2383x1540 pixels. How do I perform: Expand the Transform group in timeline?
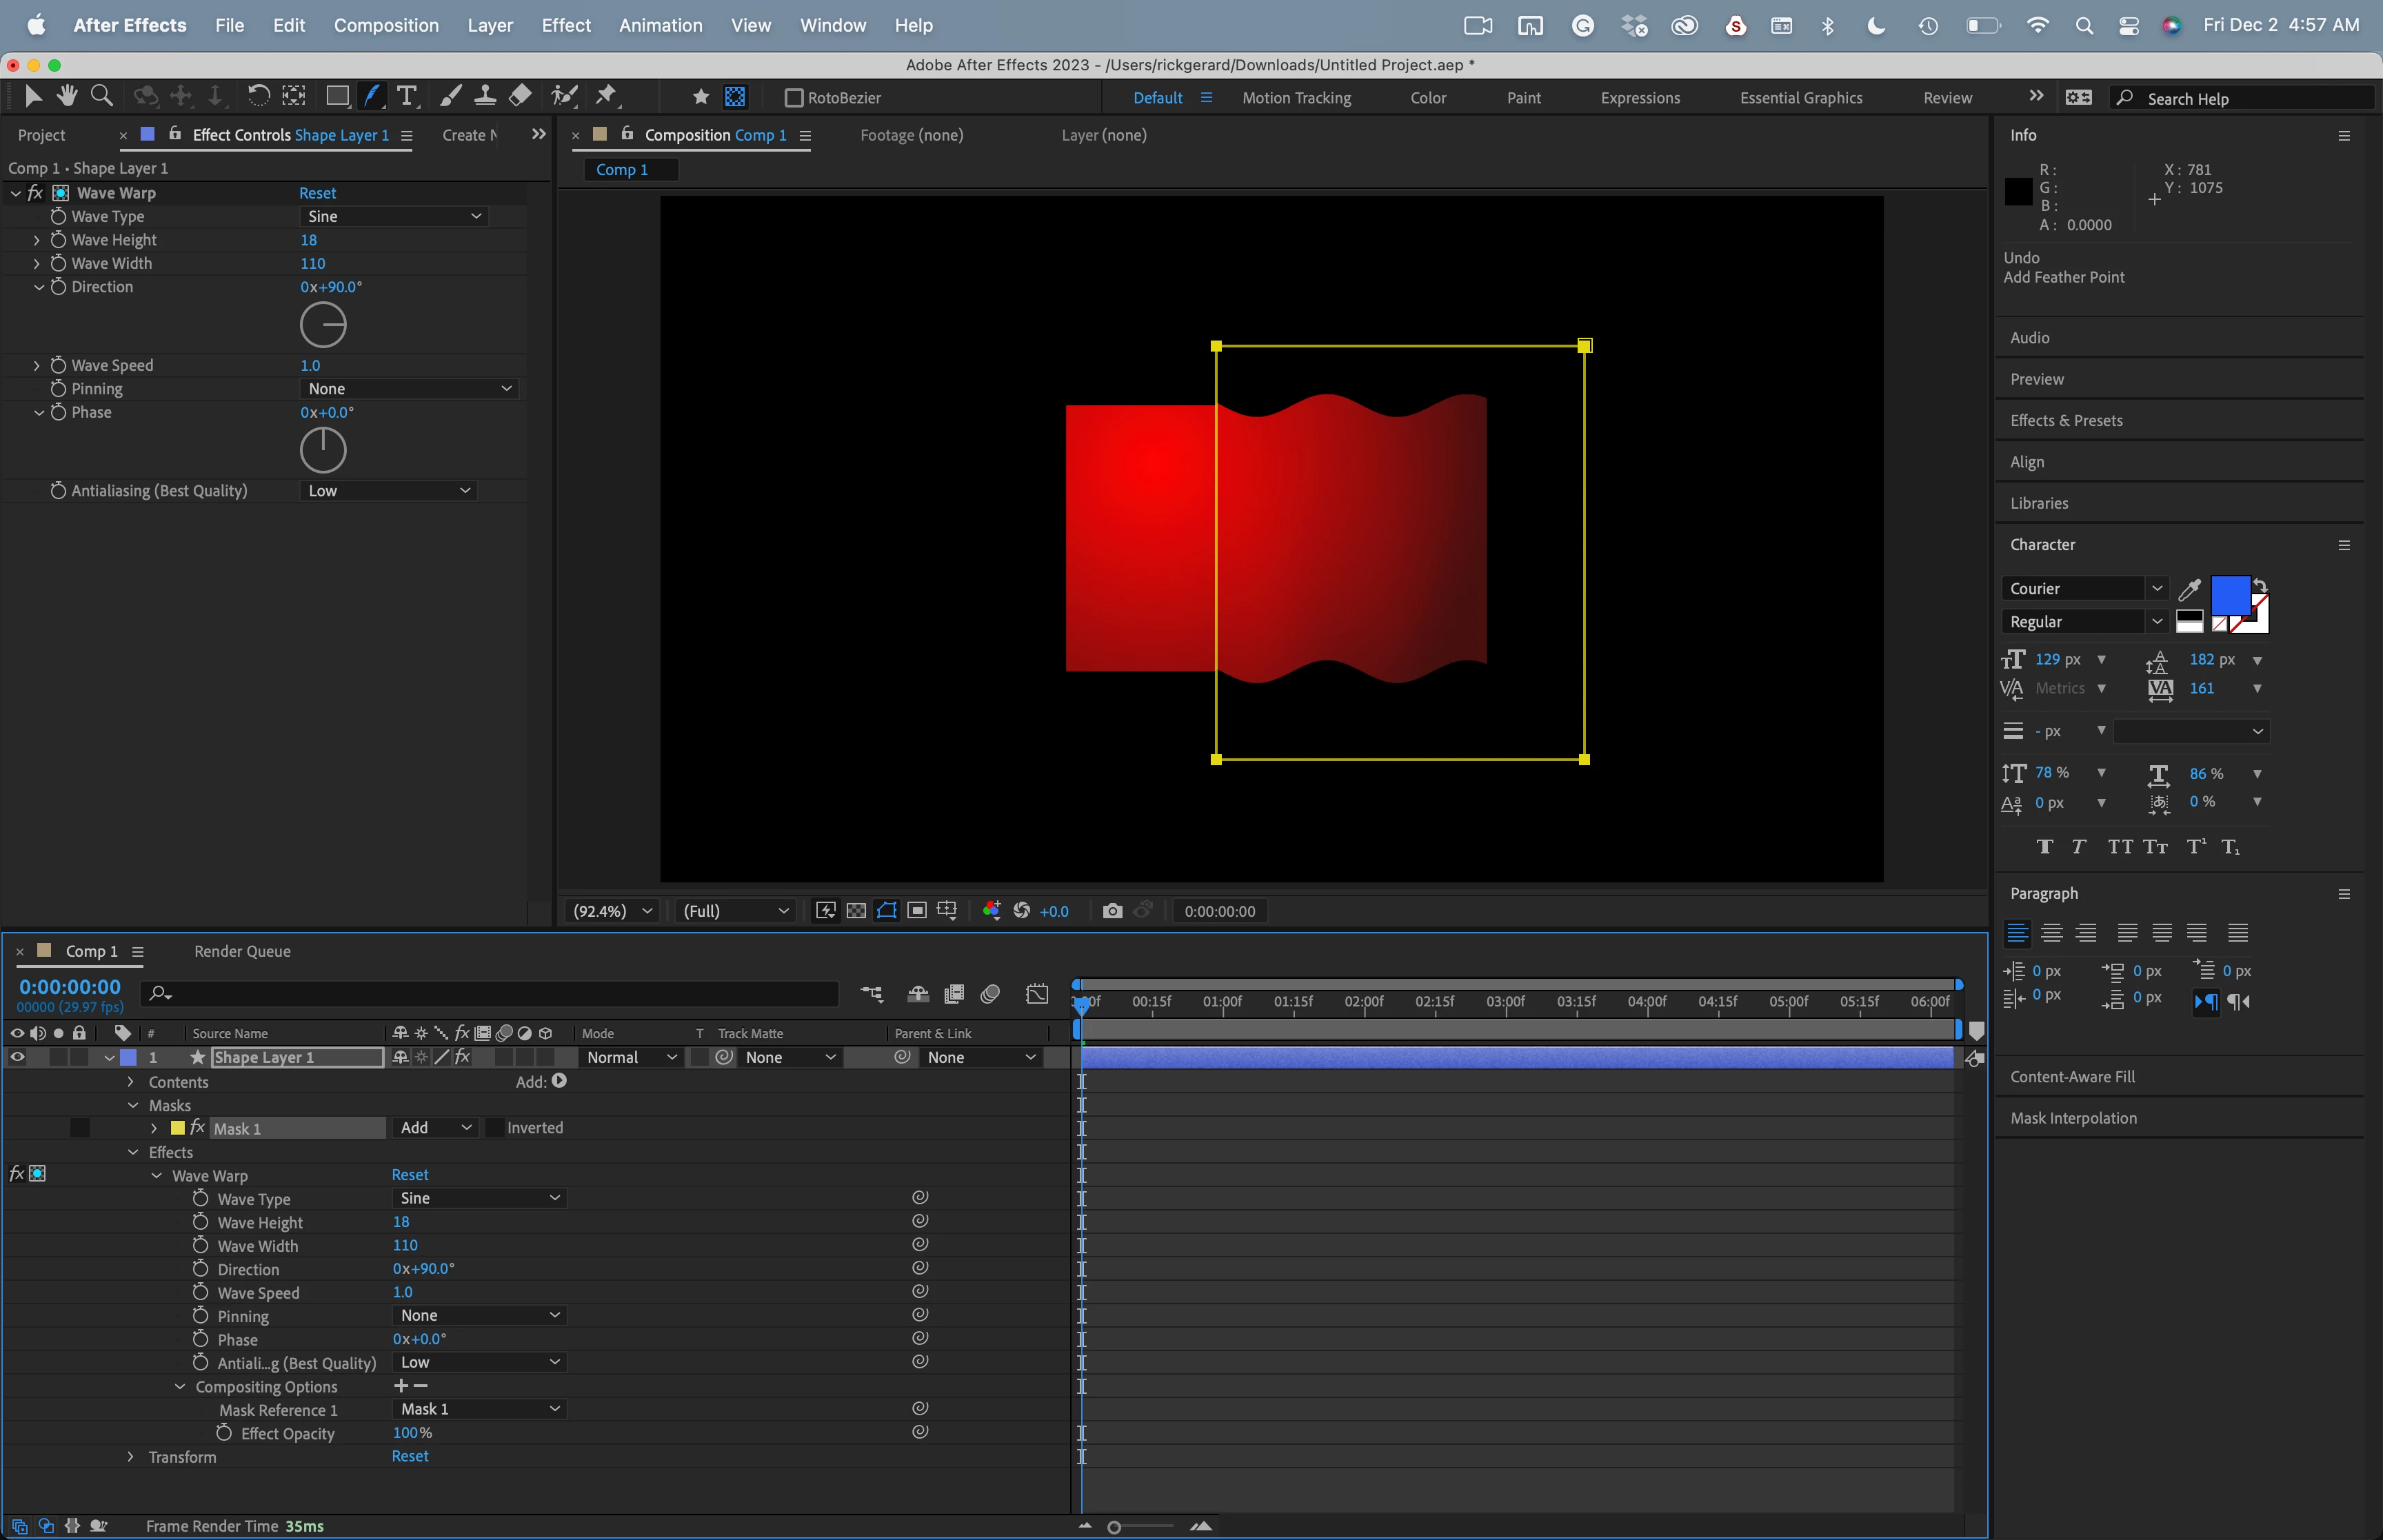tap(130, 1457)
